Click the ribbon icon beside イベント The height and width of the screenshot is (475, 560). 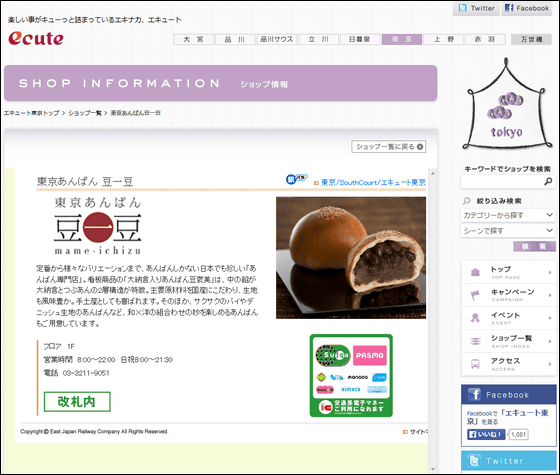coord(475,318)
